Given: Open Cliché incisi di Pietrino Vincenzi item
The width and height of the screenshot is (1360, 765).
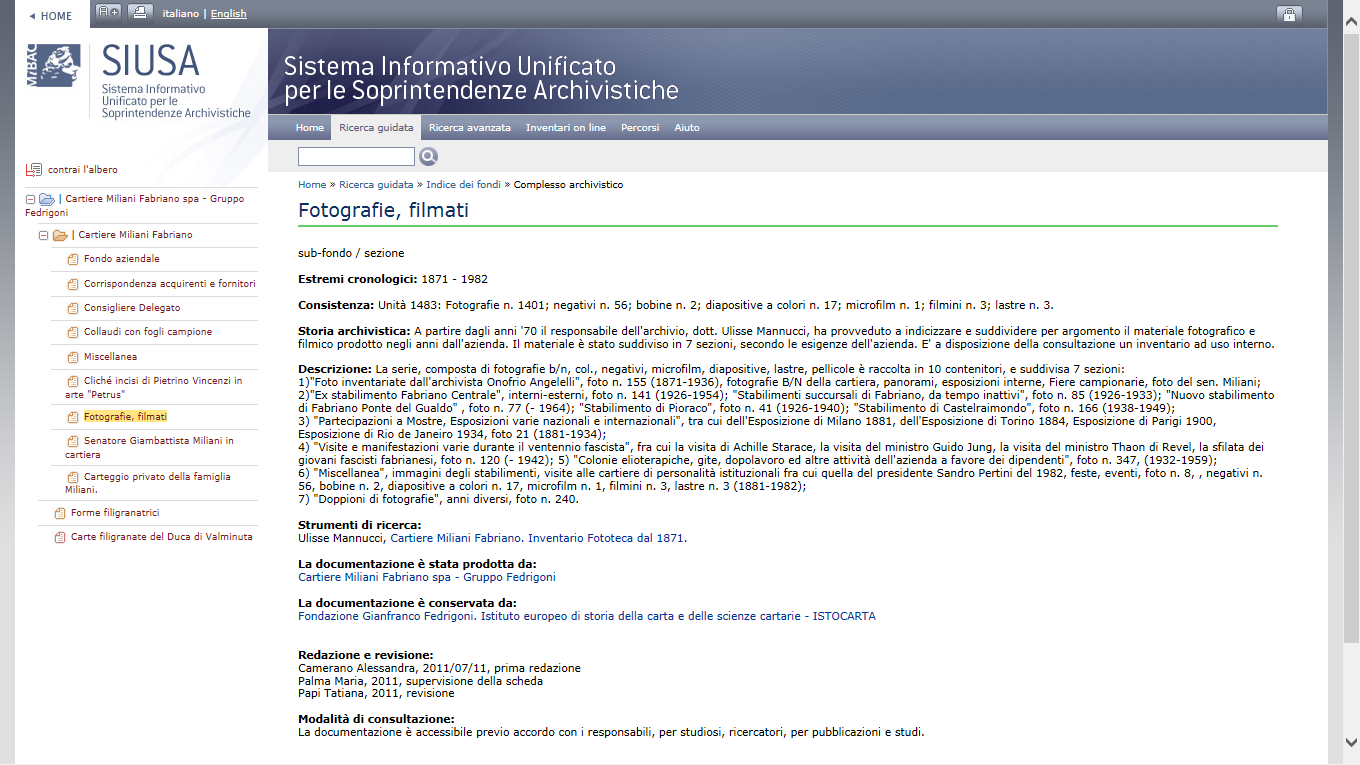Looking at the screenshot, I should click(154, 387).
